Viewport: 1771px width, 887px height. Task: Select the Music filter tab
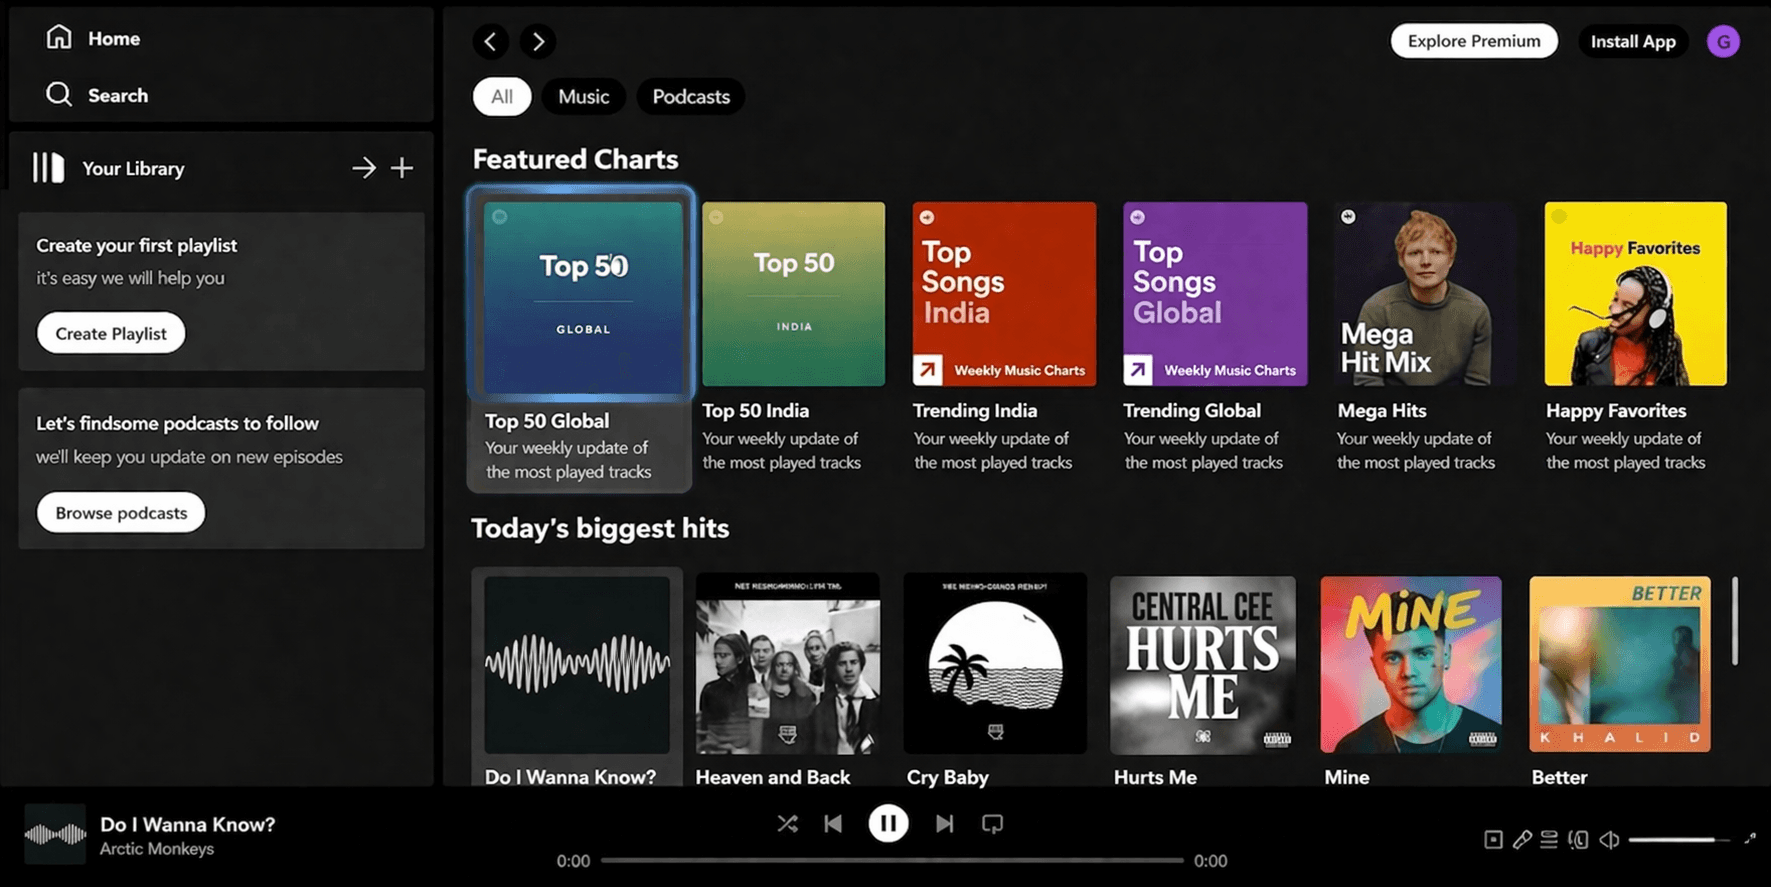(583, 97)
